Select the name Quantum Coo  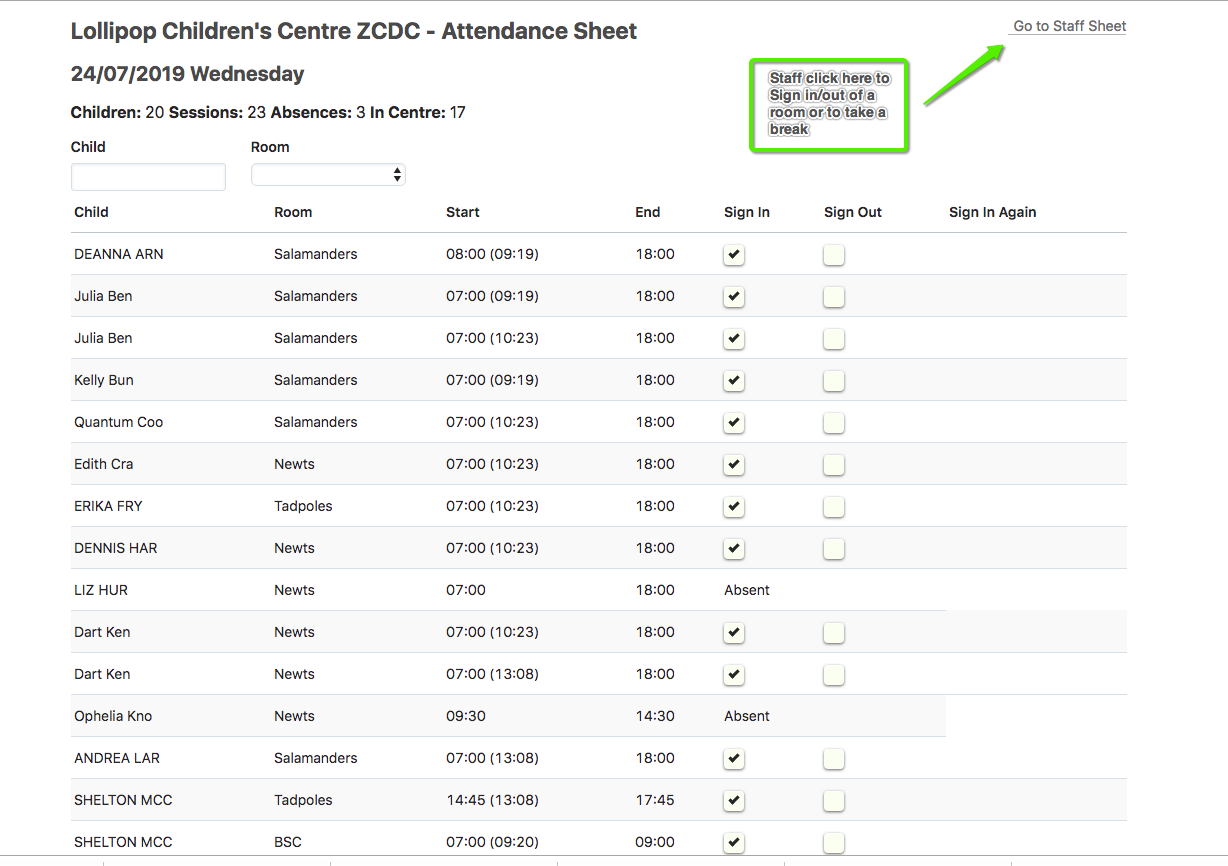click(x=118, y=422)
